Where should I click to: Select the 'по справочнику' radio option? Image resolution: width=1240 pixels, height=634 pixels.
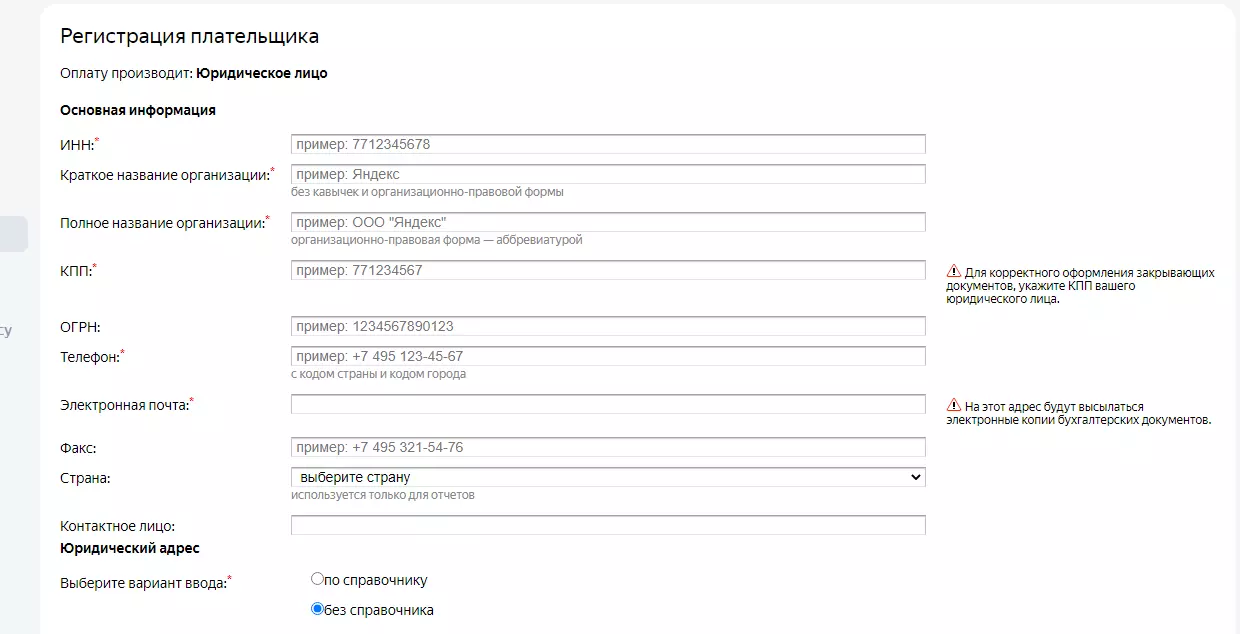317,579
